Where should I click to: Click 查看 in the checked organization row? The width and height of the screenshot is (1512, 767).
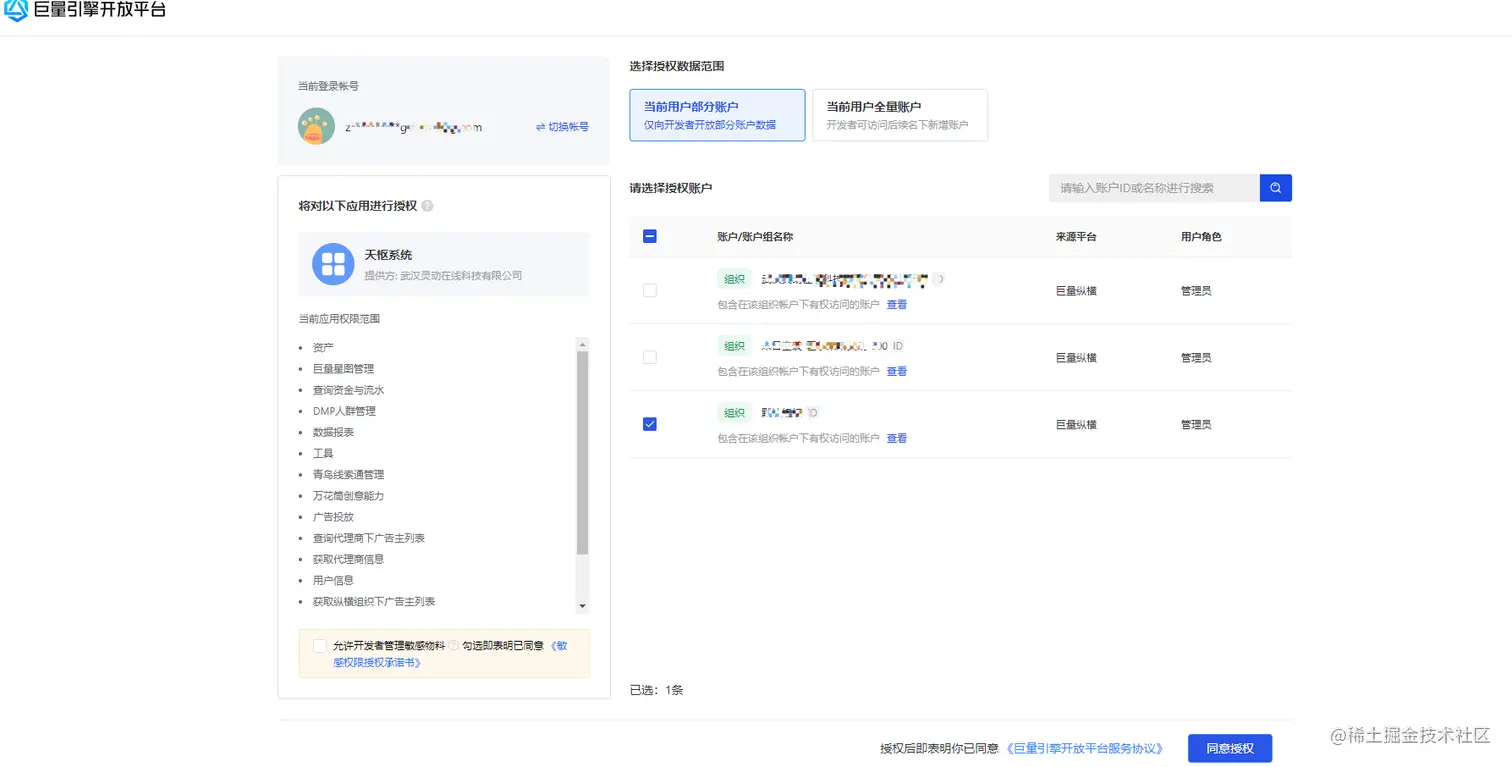pos(897,438)
